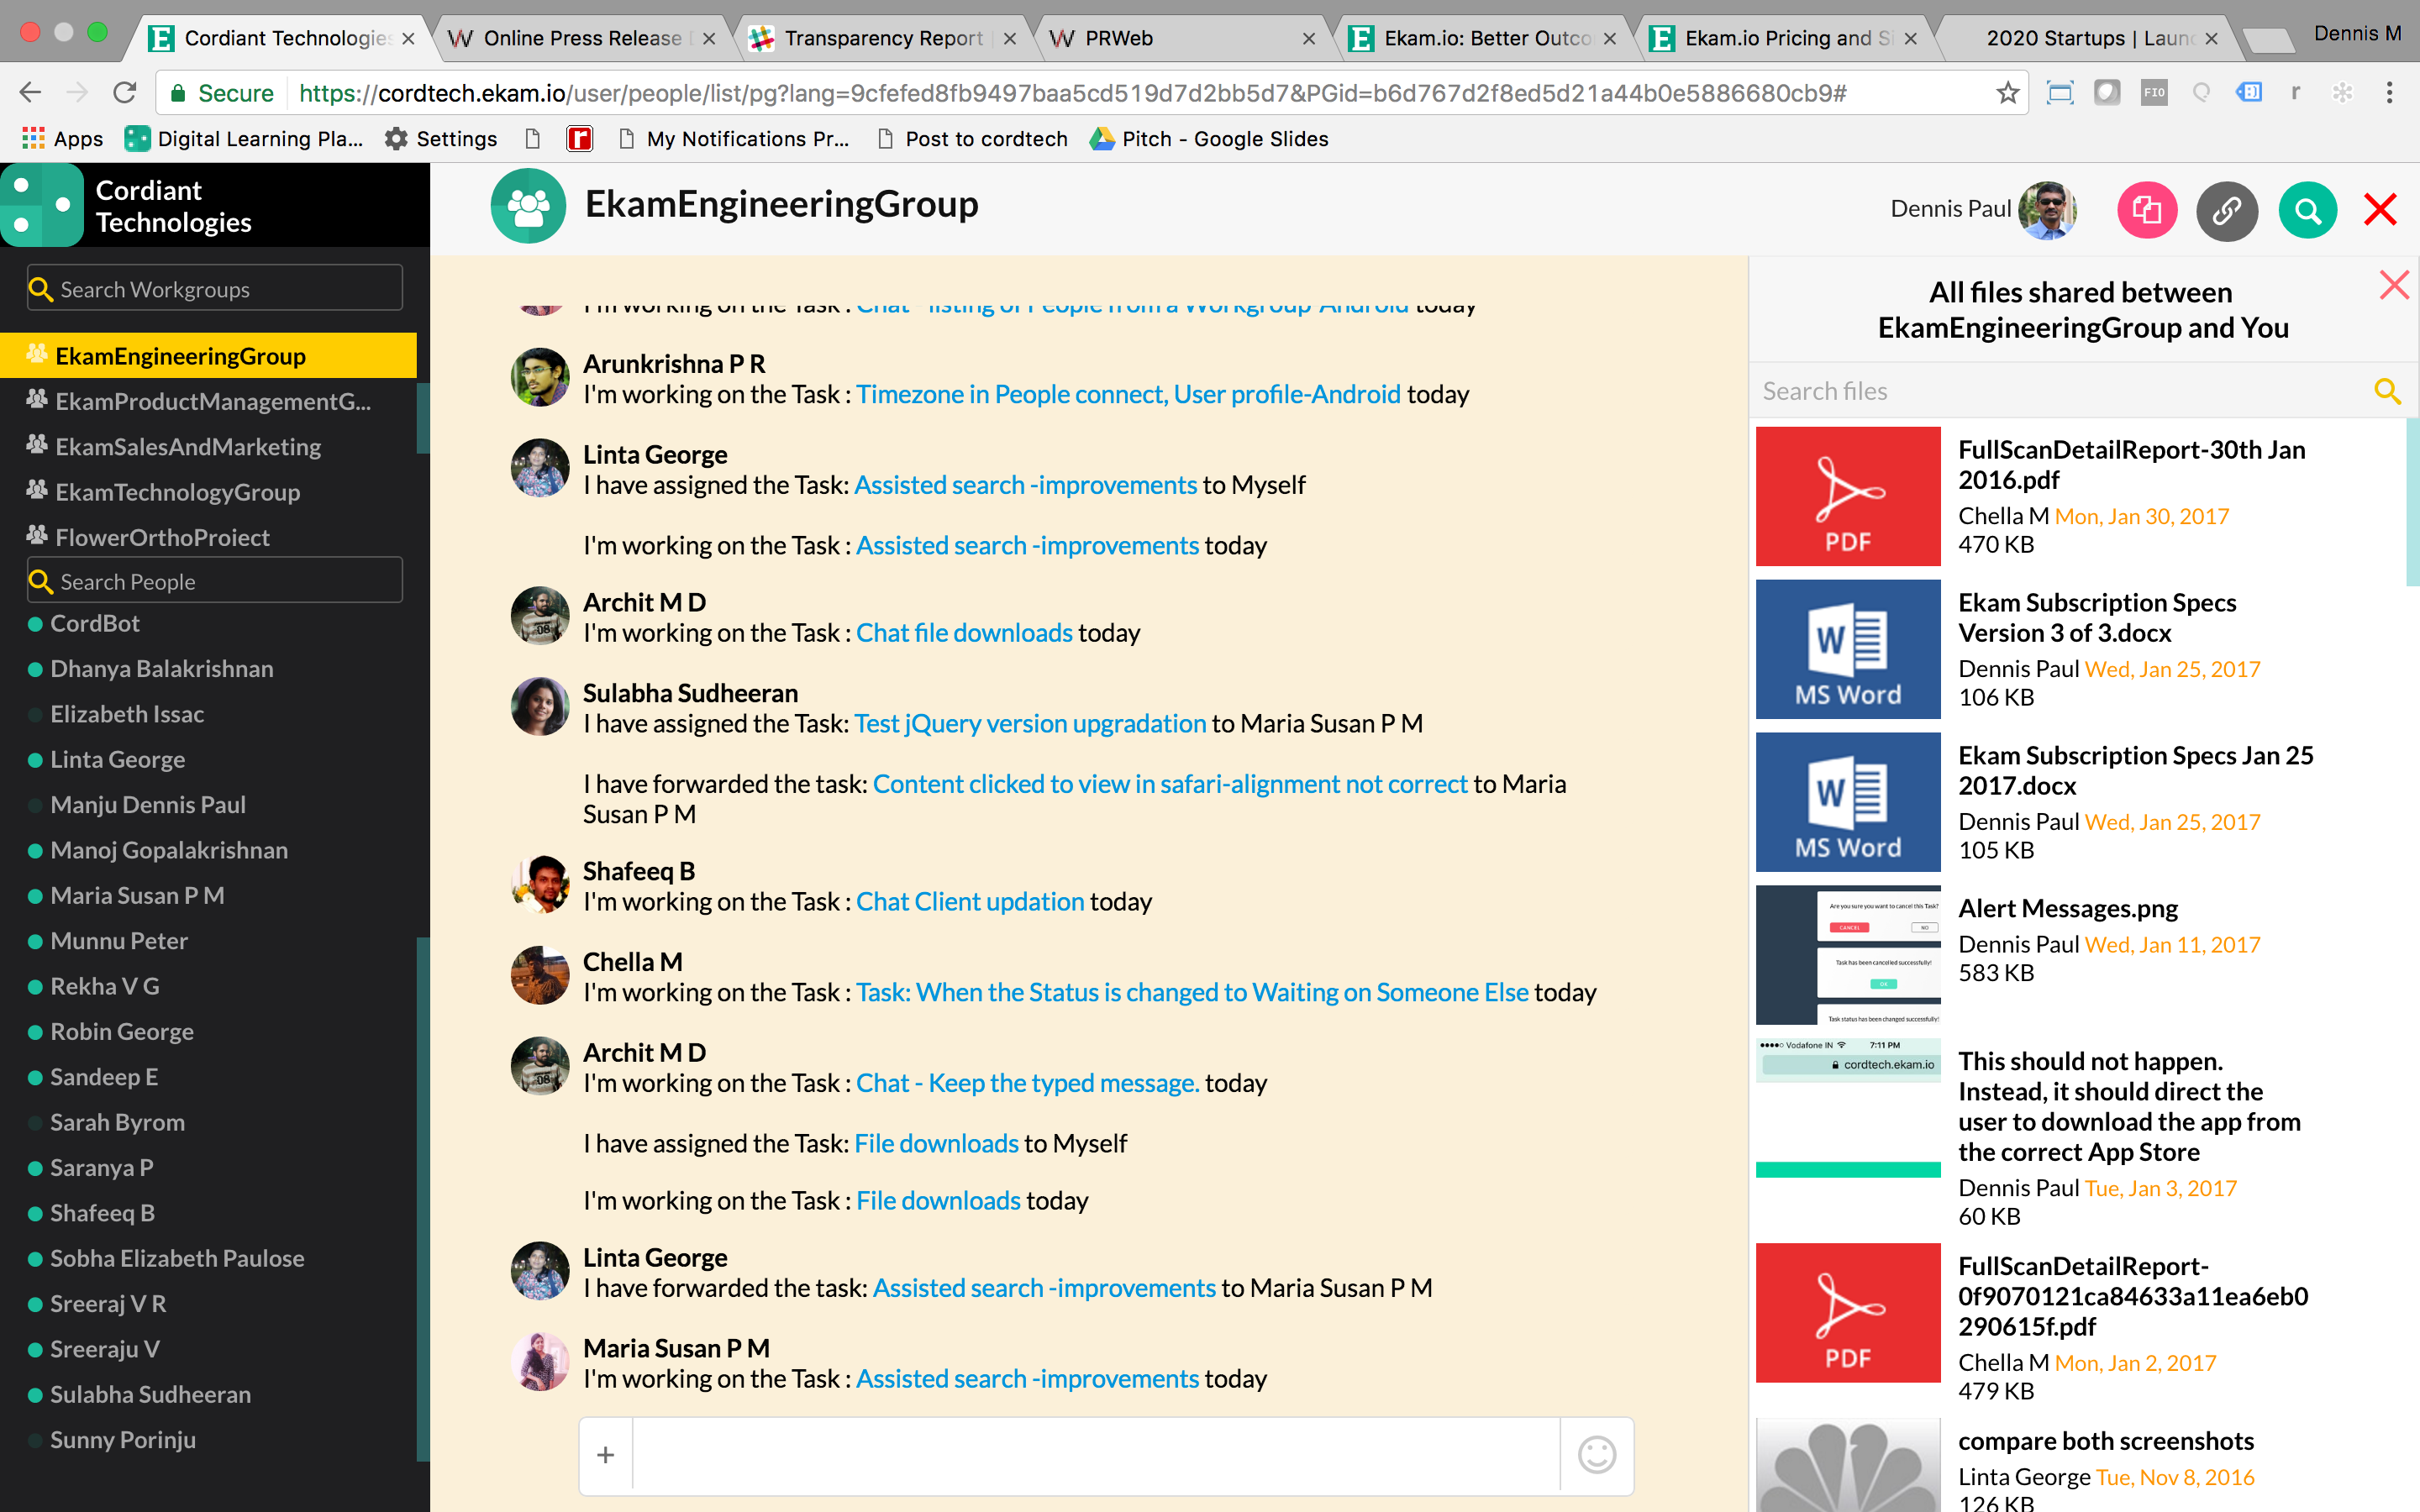Select the EkamSalesAndMarketing workgroup

pos(188,447)
